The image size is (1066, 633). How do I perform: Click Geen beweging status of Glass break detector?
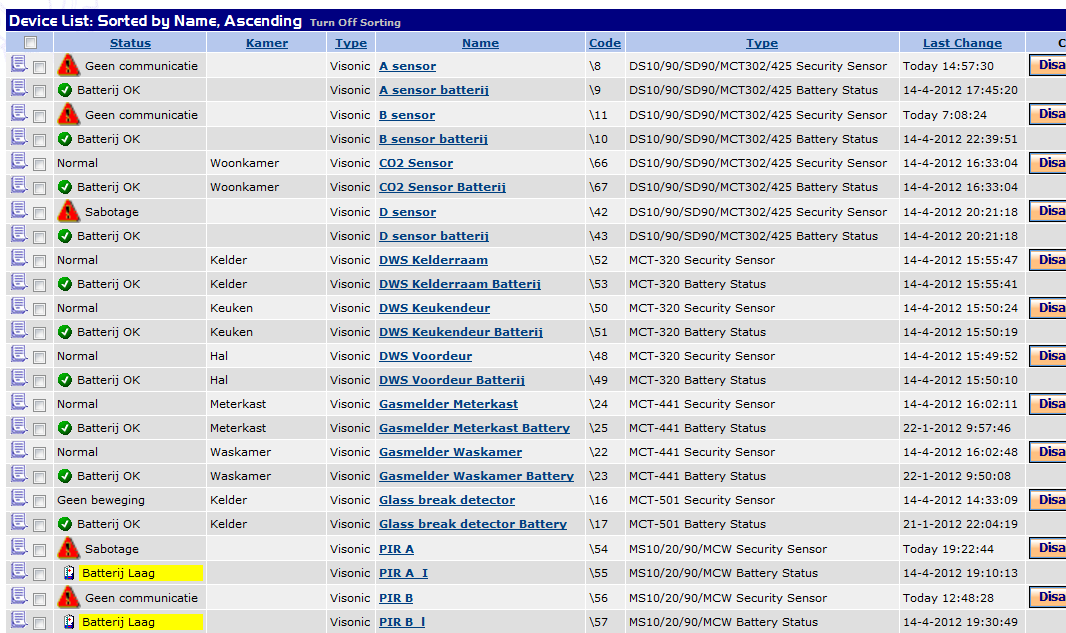point(101,500)
